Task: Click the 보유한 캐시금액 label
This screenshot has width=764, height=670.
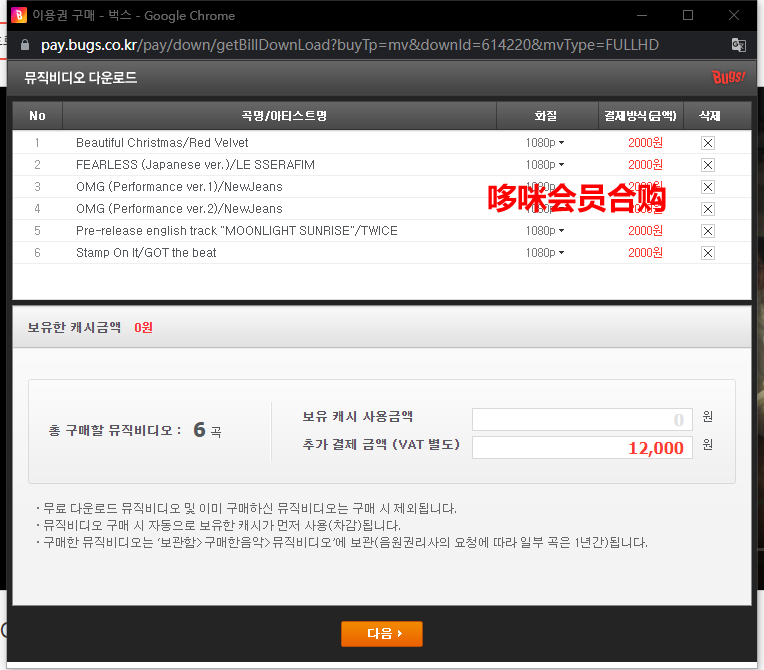Action: [x=74, y=327]
